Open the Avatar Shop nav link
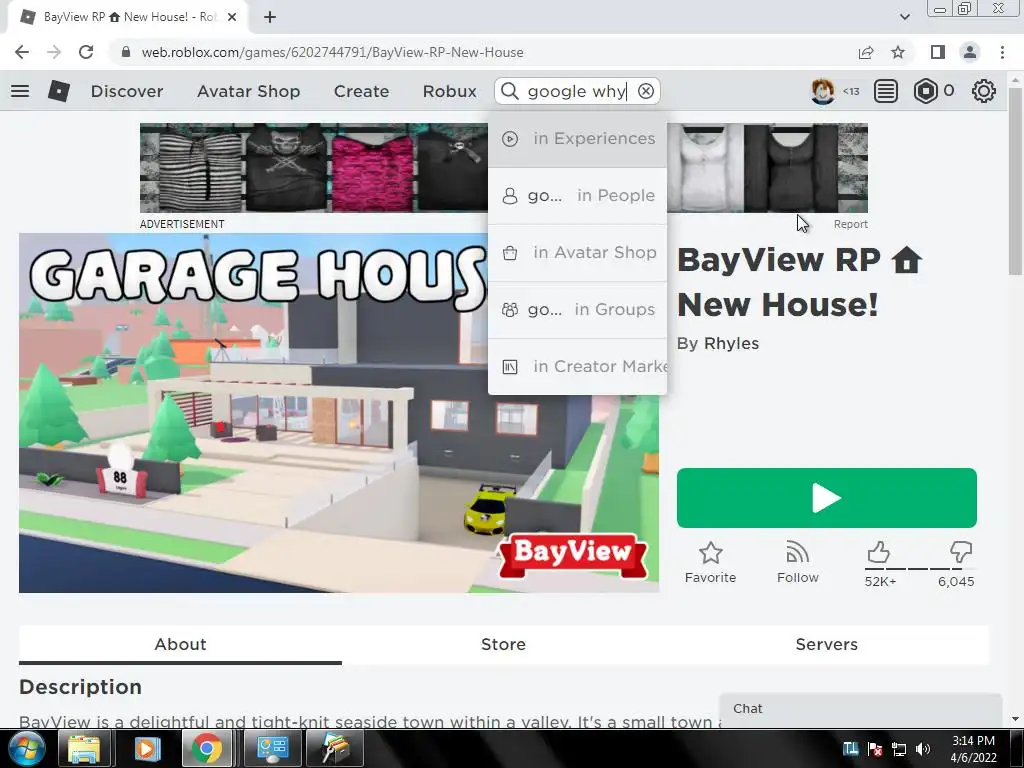This screenshot has width=1024, height=768. (248, 91)
